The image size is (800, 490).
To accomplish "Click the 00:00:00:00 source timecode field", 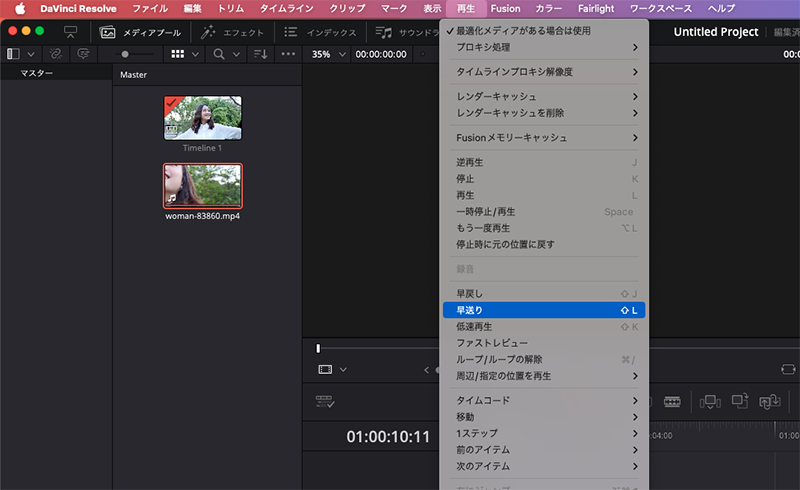I will pos(381,54).
